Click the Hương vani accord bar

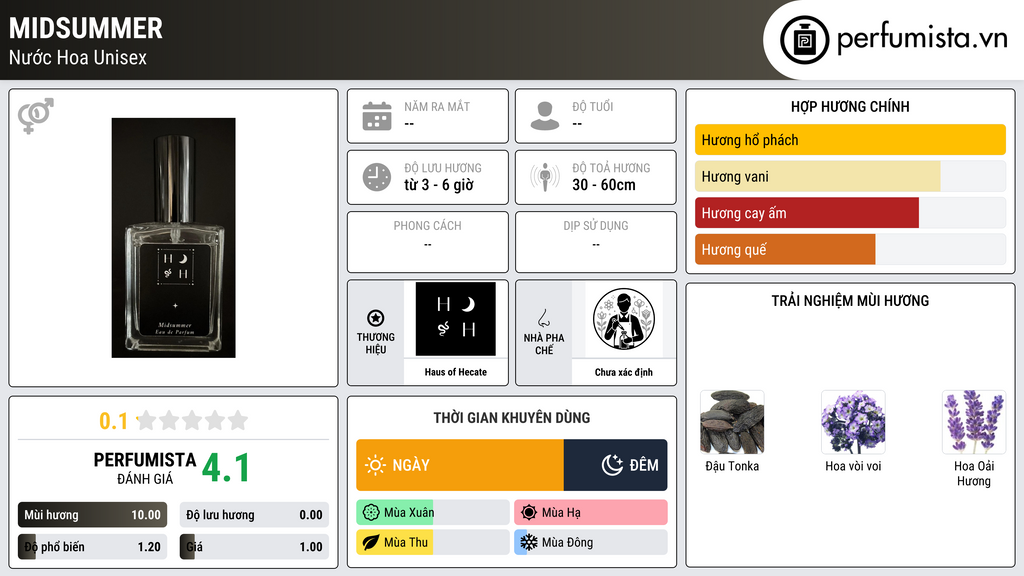850,176
